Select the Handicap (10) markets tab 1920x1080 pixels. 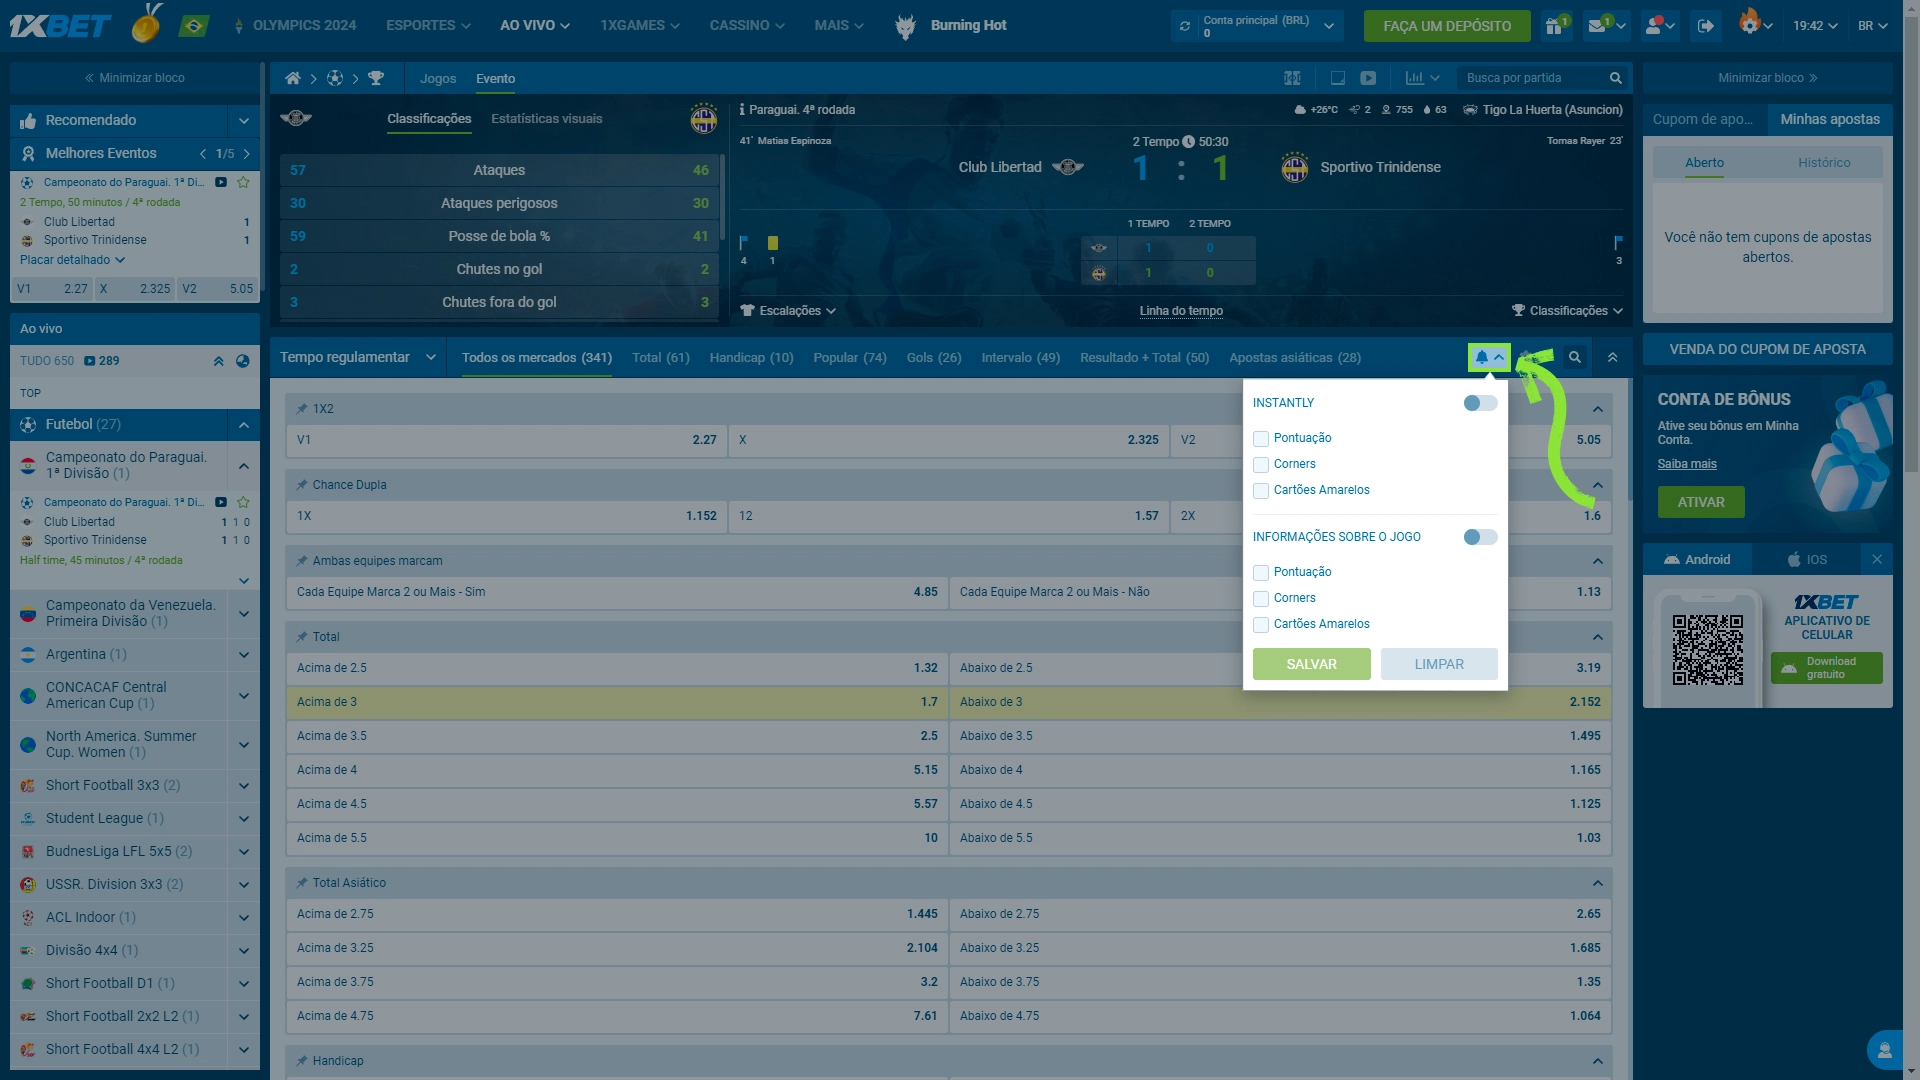751,358
